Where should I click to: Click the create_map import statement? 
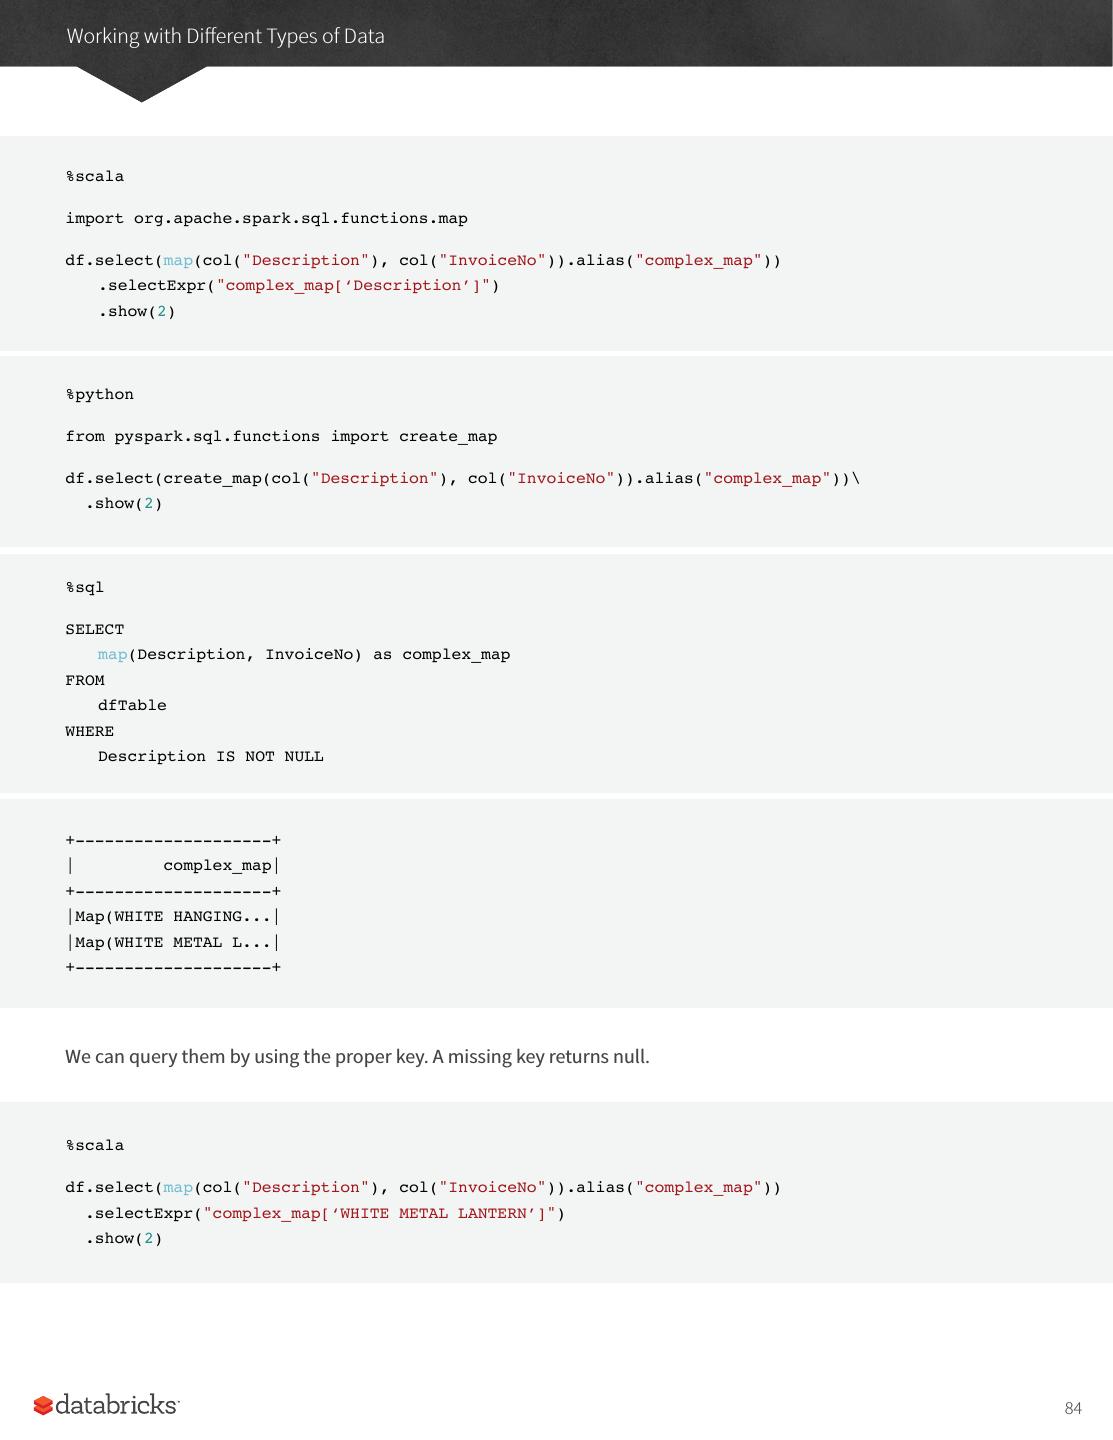click(281, 437)
